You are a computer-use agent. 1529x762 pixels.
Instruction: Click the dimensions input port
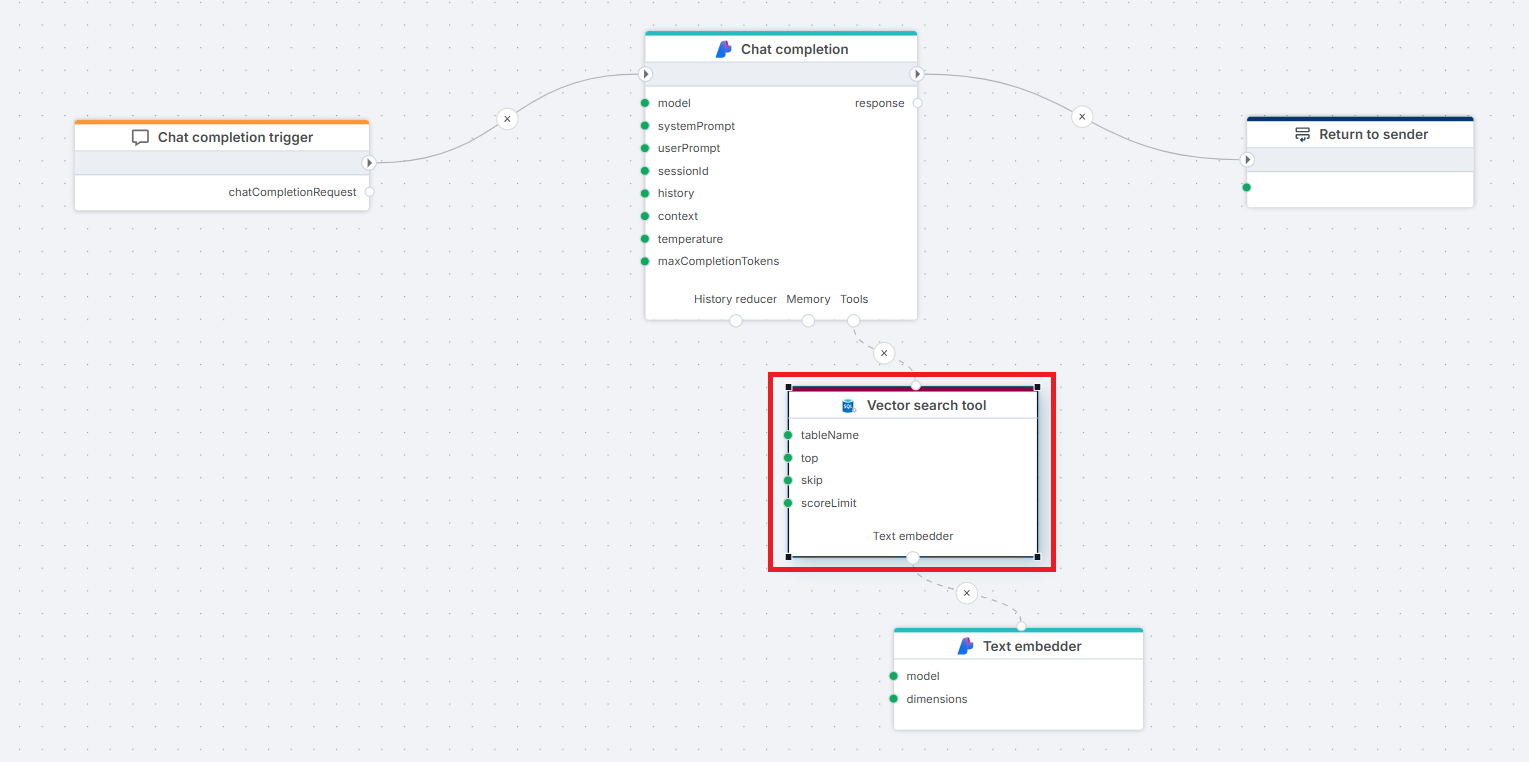pyautogui.click(x=893, y=699)
